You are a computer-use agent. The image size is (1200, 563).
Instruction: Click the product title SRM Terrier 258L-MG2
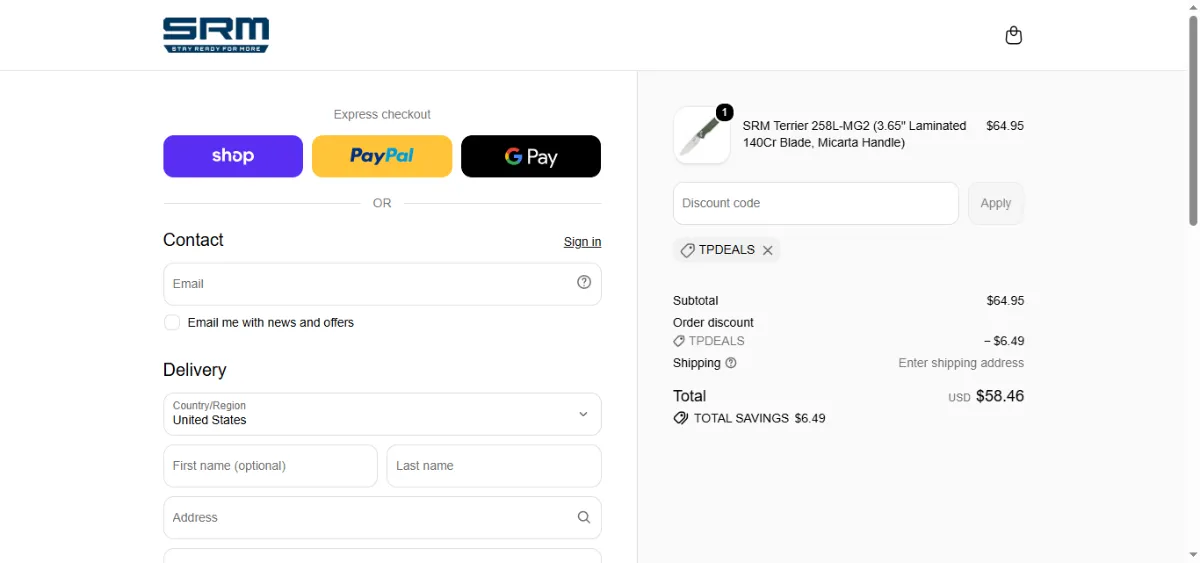click(x=855, y=134)
